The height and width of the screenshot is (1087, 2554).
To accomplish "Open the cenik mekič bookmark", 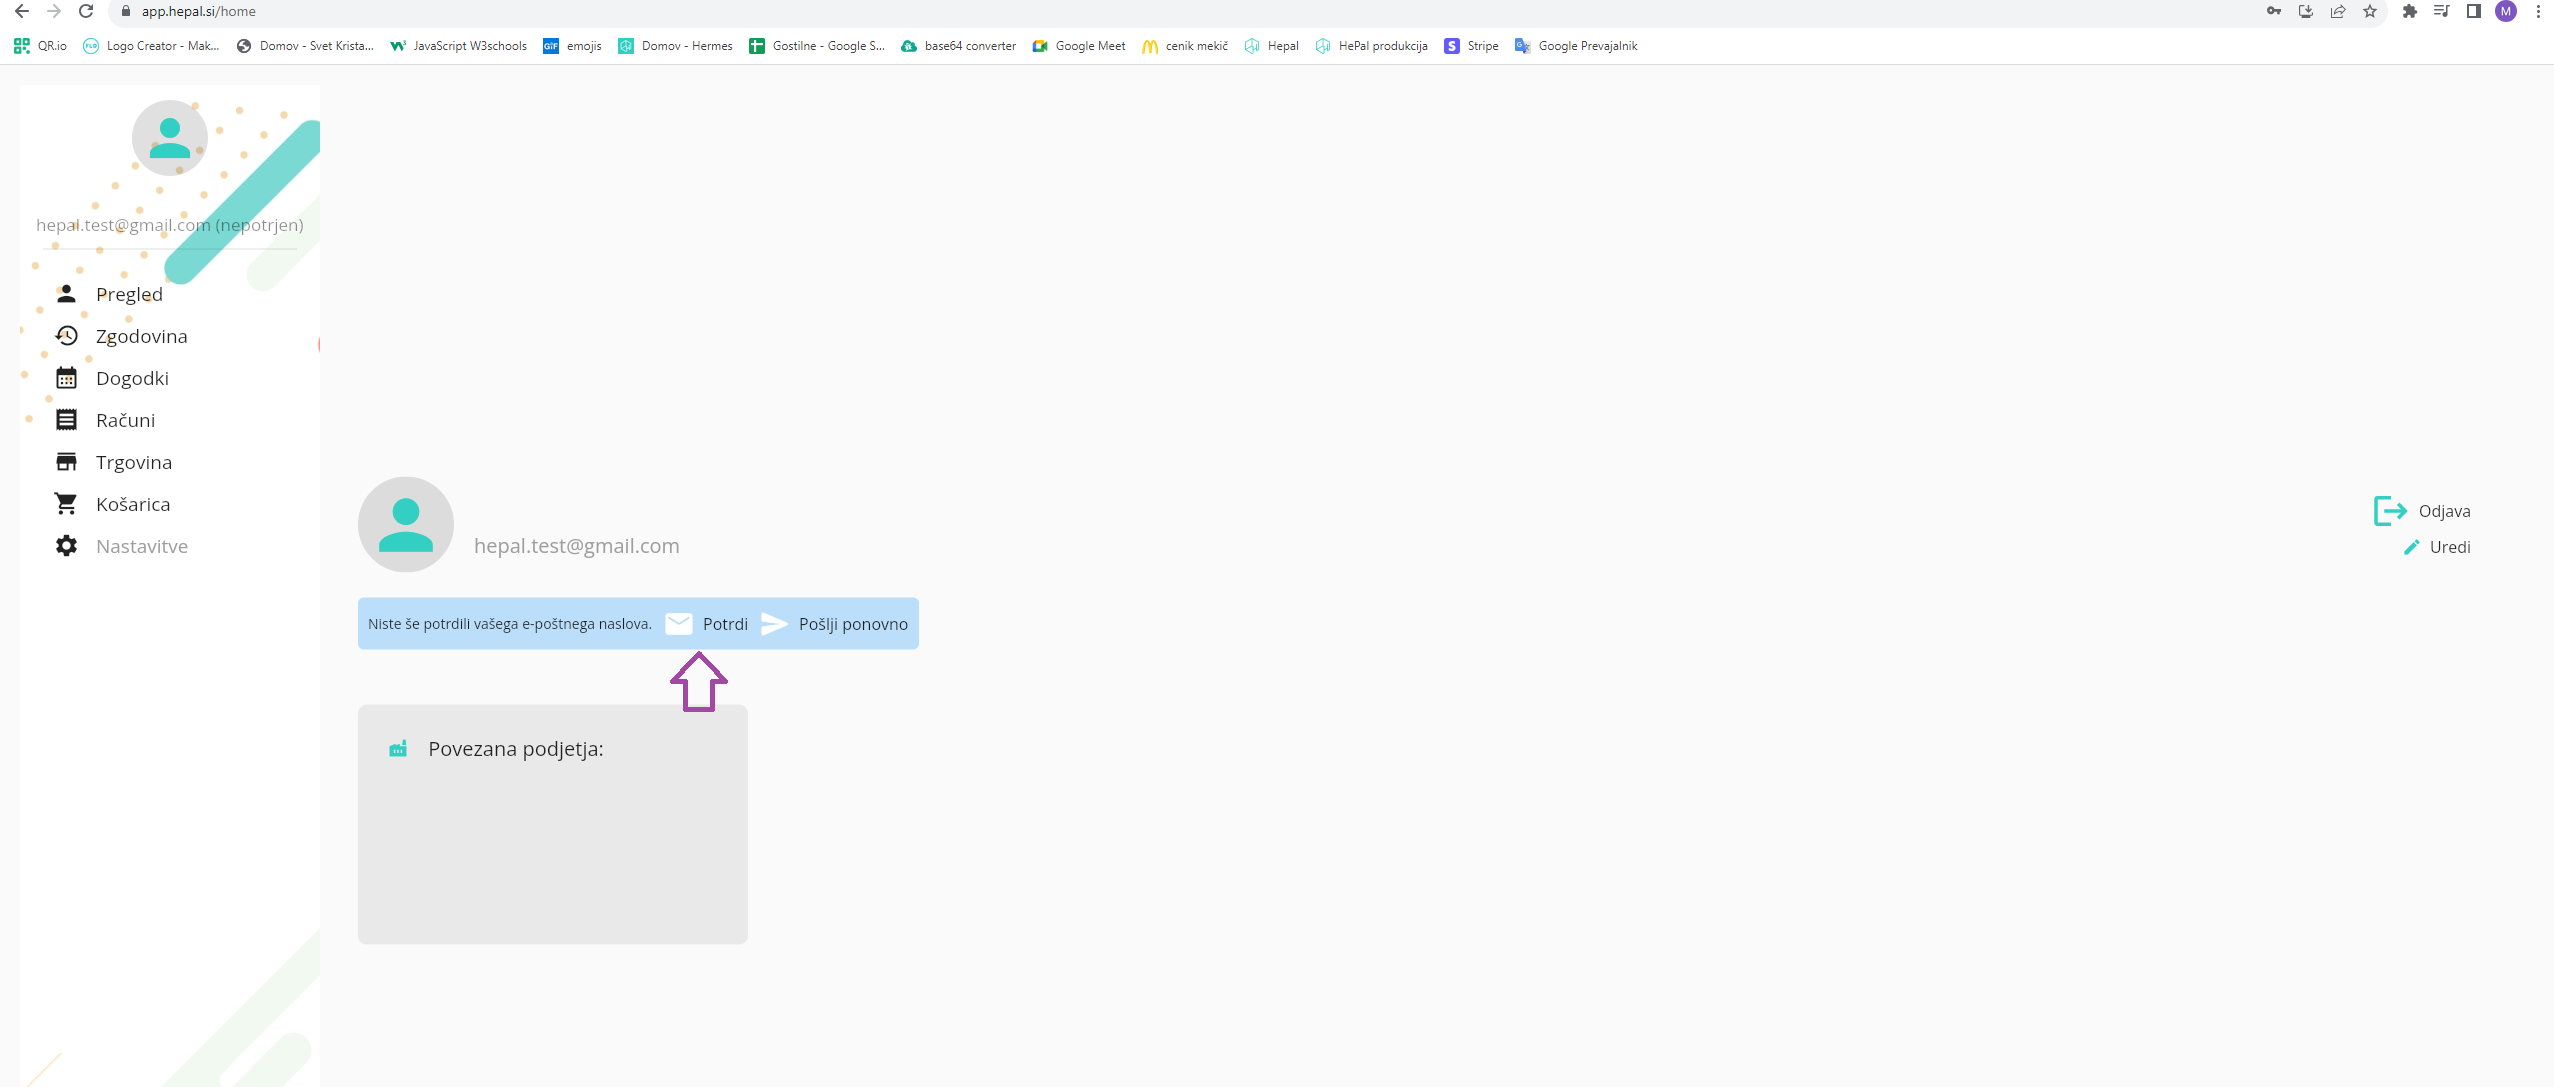I will 1185,46.
